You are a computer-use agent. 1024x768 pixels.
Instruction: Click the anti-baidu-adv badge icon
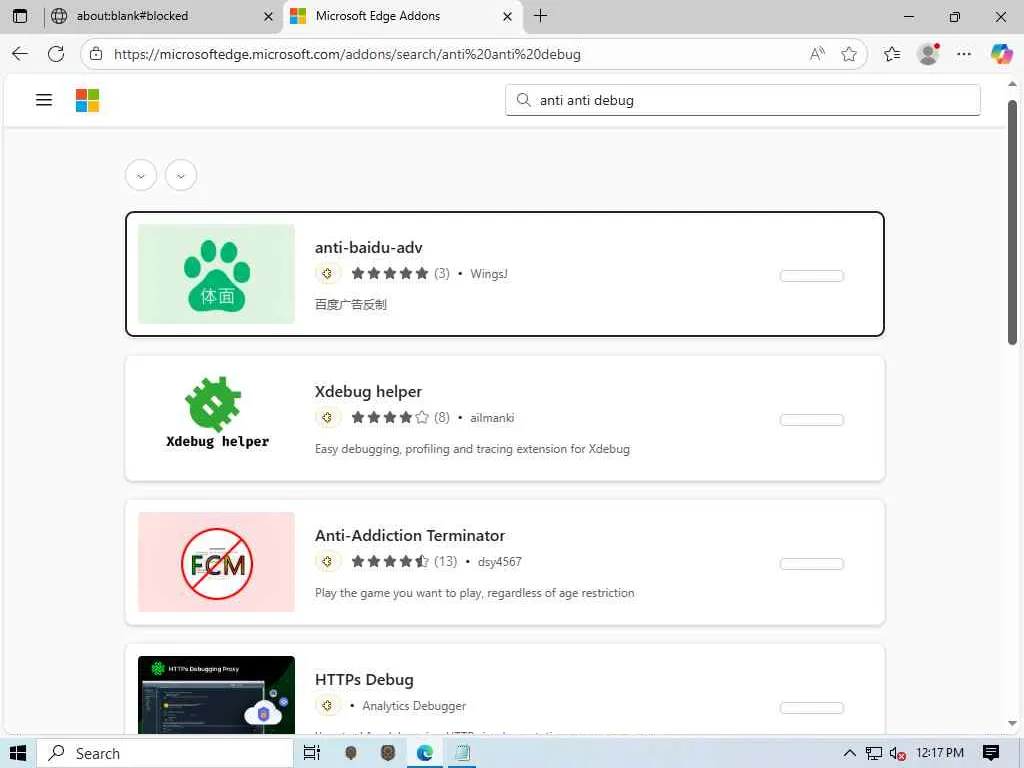(x=328, y=273)
